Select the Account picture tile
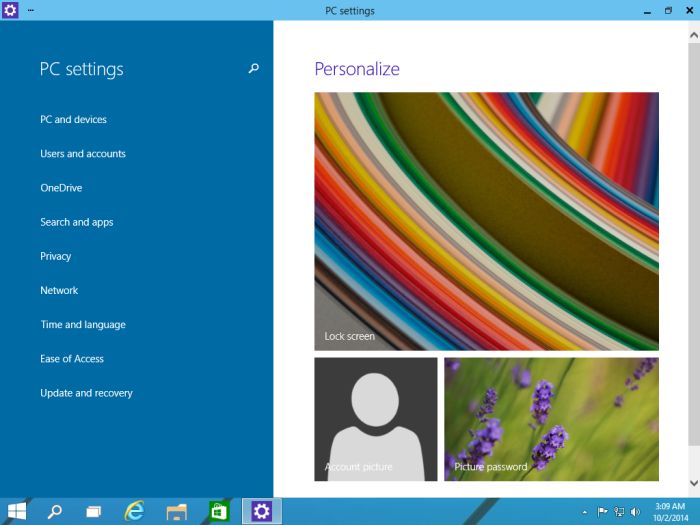Viewport: 700px width, 525px height. [375, 419]
